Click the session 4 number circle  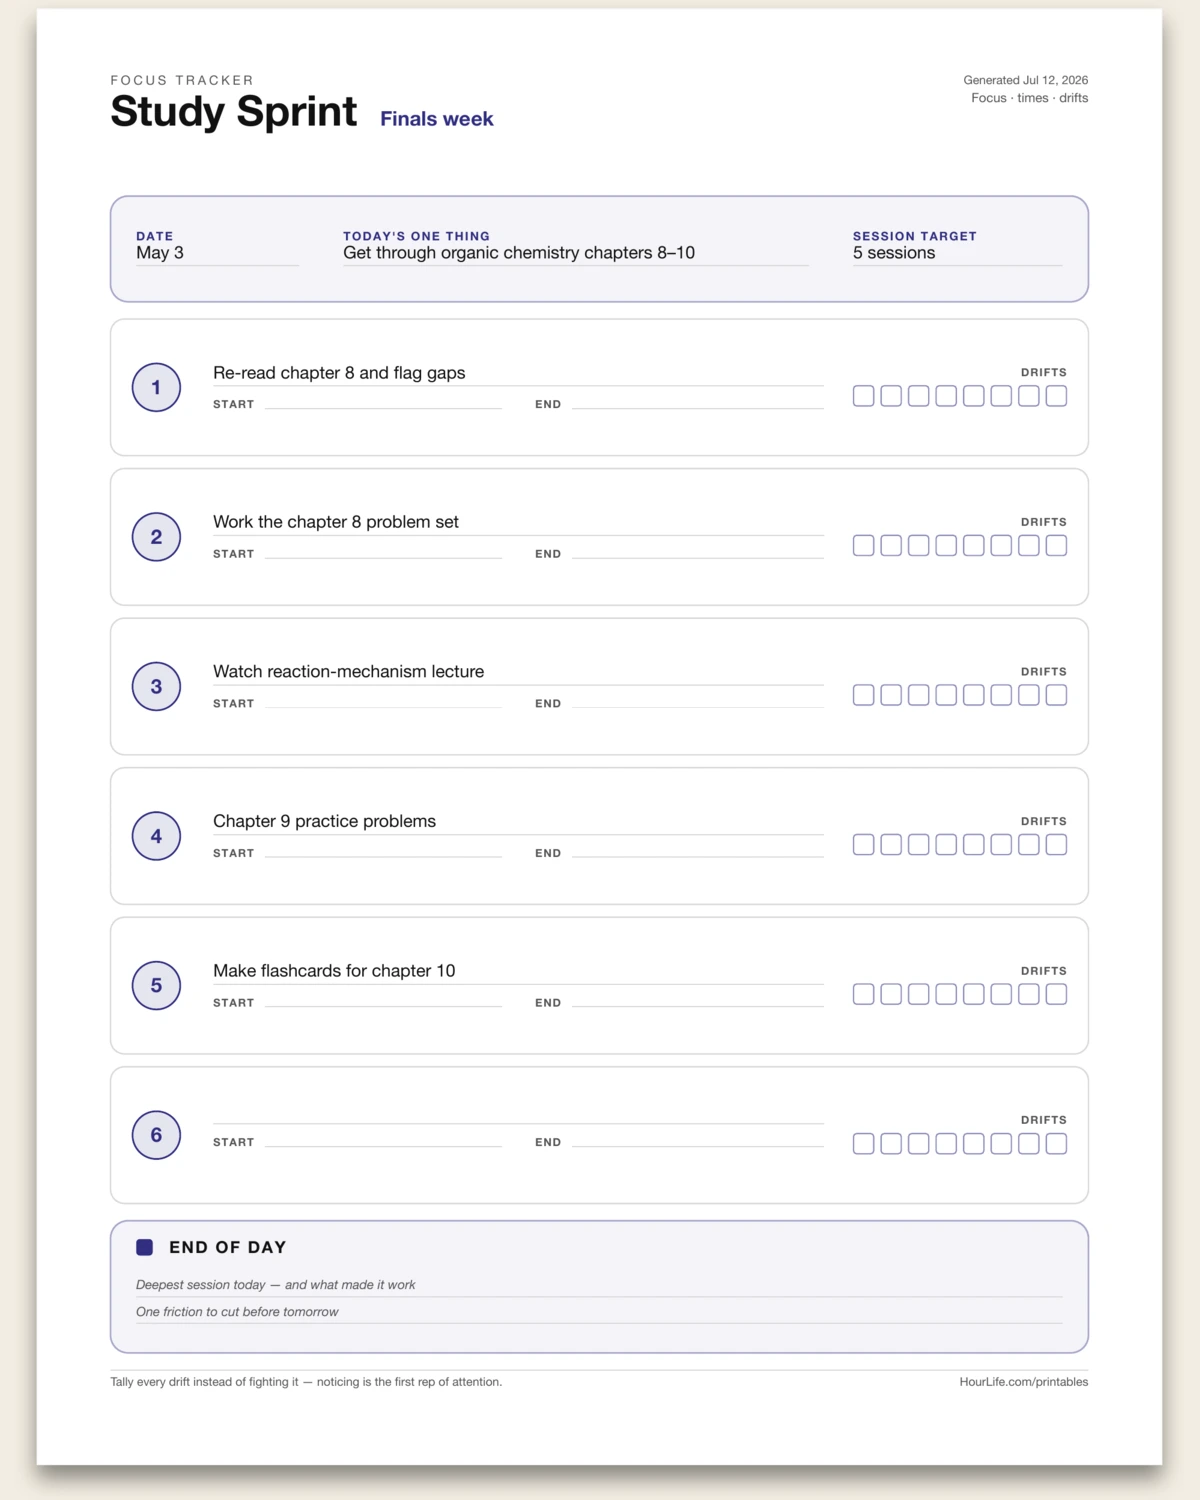156,836
